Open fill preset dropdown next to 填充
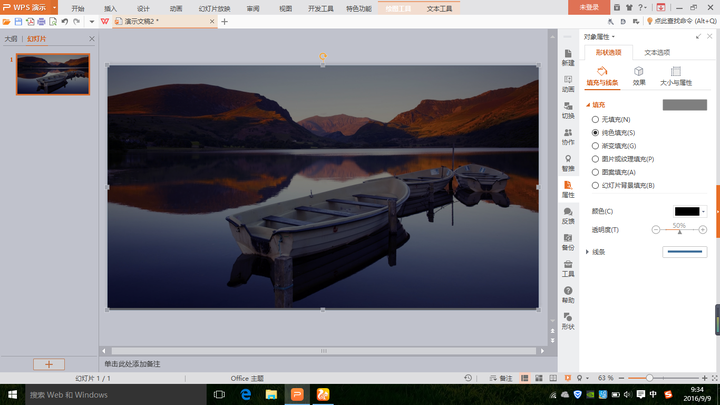 point(685,105)
